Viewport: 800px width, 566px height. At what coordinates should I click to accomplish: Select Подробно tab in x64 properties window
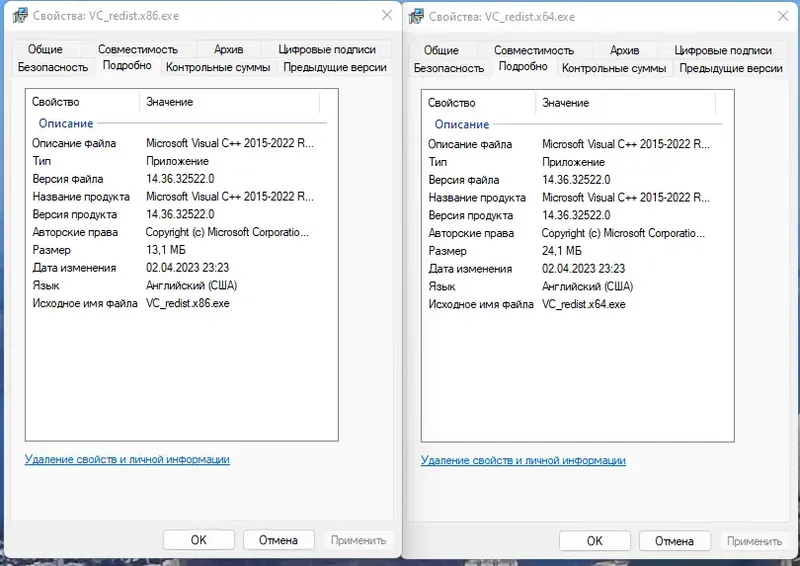[x=523, y=67]
